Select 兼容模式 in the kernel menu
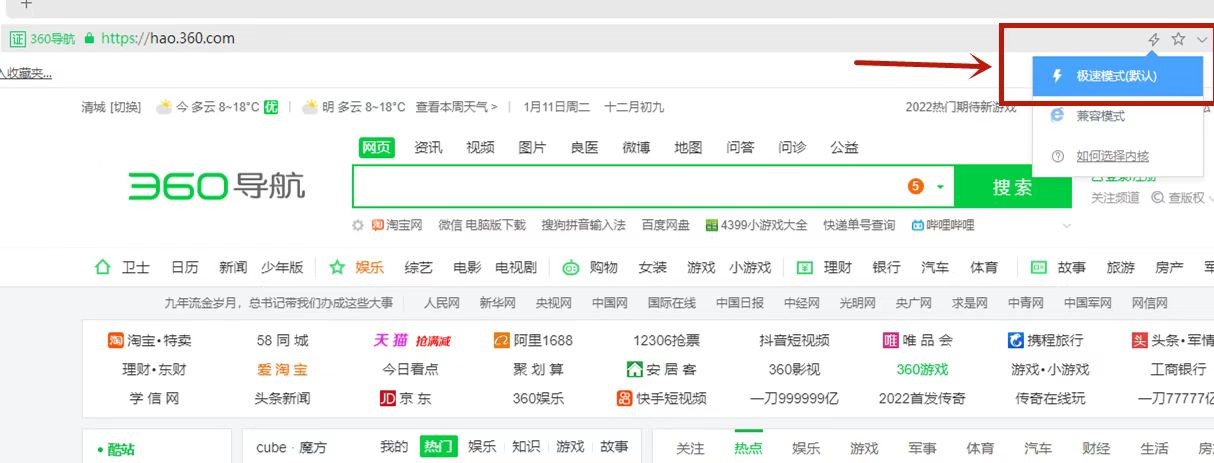This screenshot has width=1214, height=463. (x=1100, y=116)
